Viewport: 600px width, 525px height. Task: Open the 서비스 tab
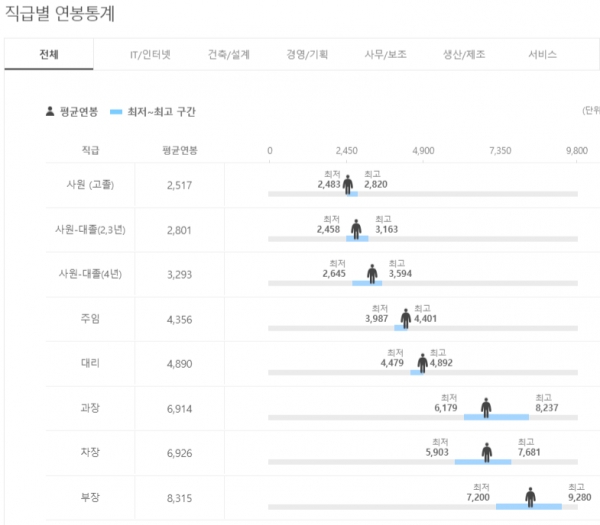click(x=542, y=55)
